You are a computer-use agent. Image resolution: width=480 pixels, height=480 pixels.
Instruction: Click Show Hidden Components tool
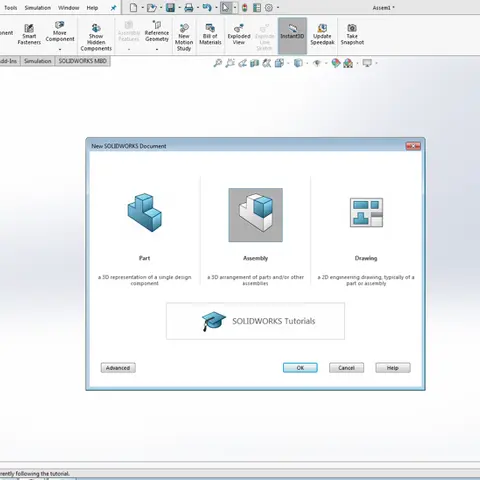click(96, 37)
